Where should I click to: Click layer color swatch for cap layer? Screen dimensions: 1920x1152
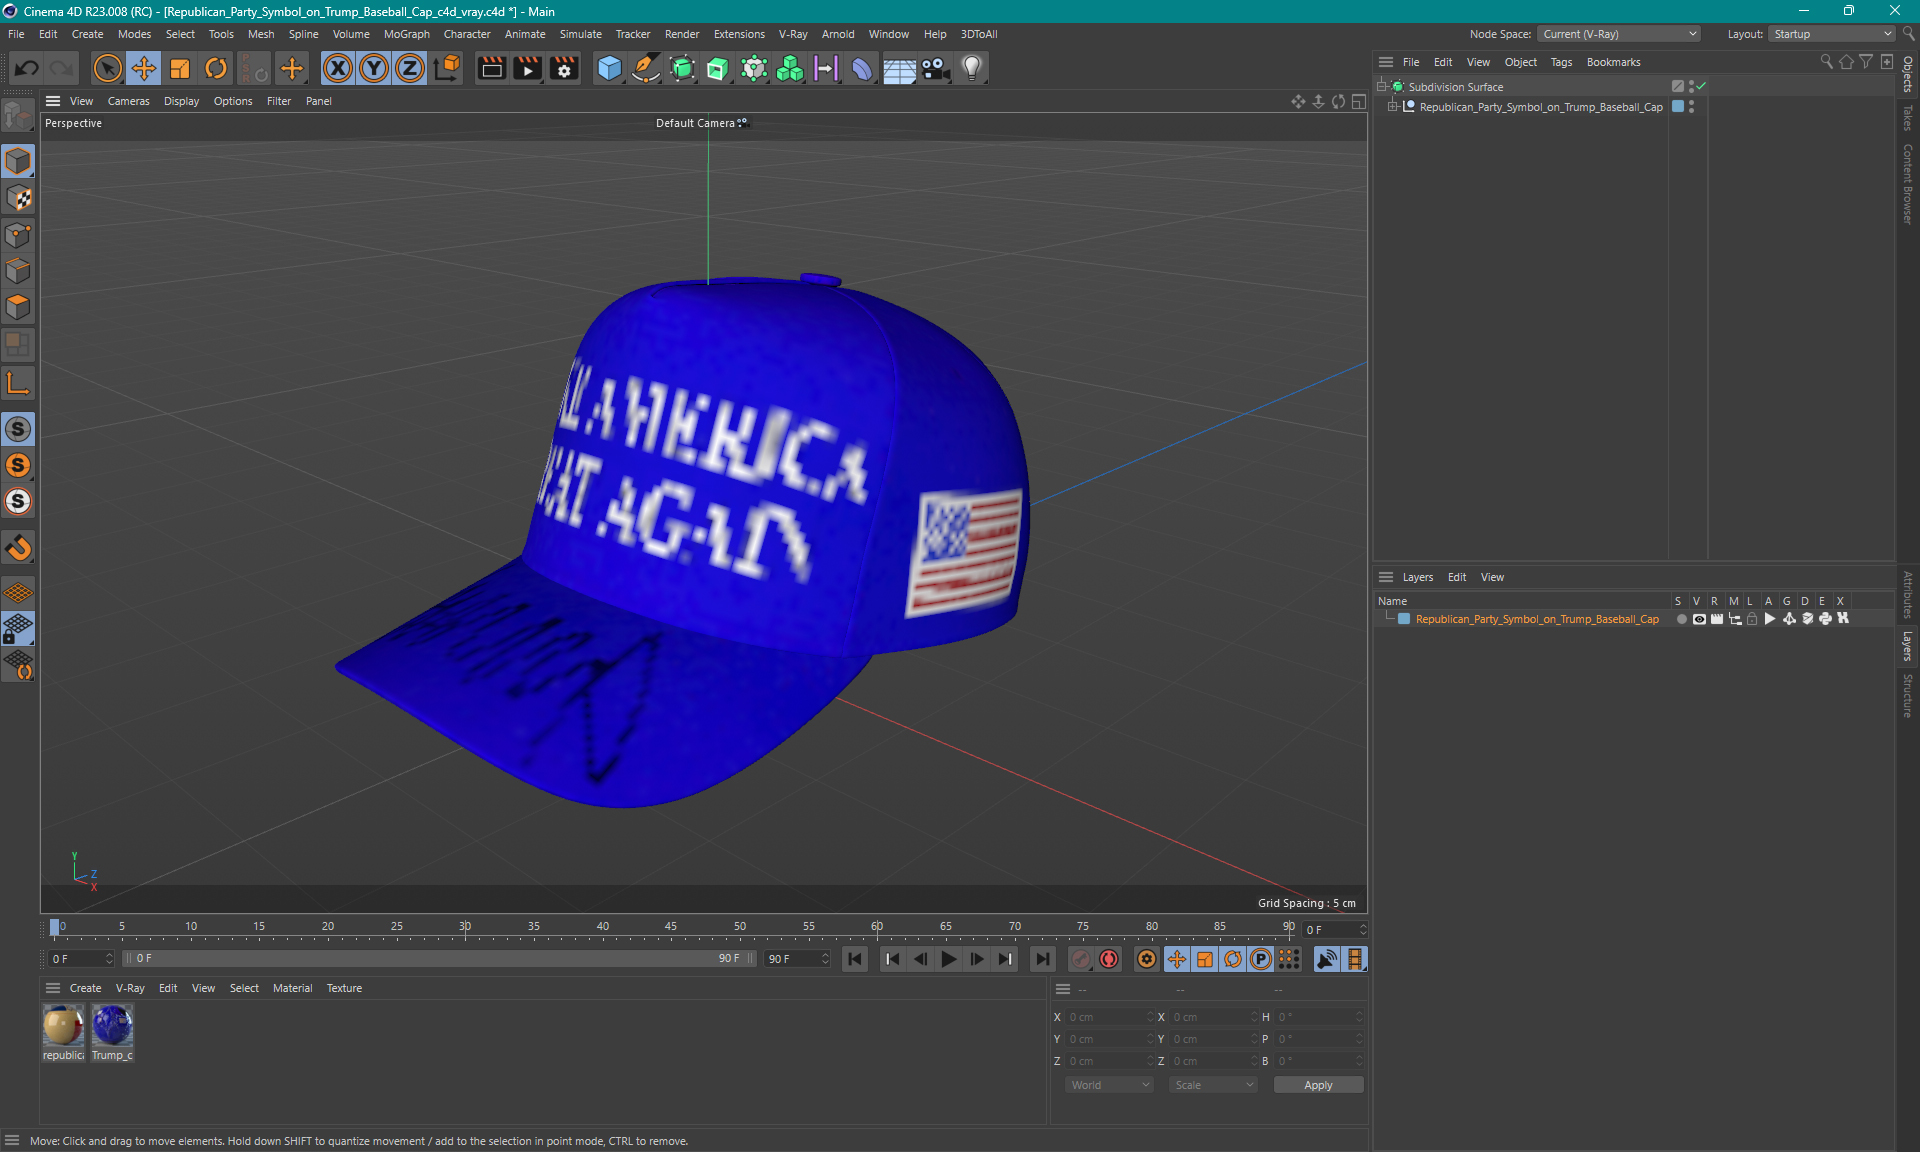tap(1404, 619)
